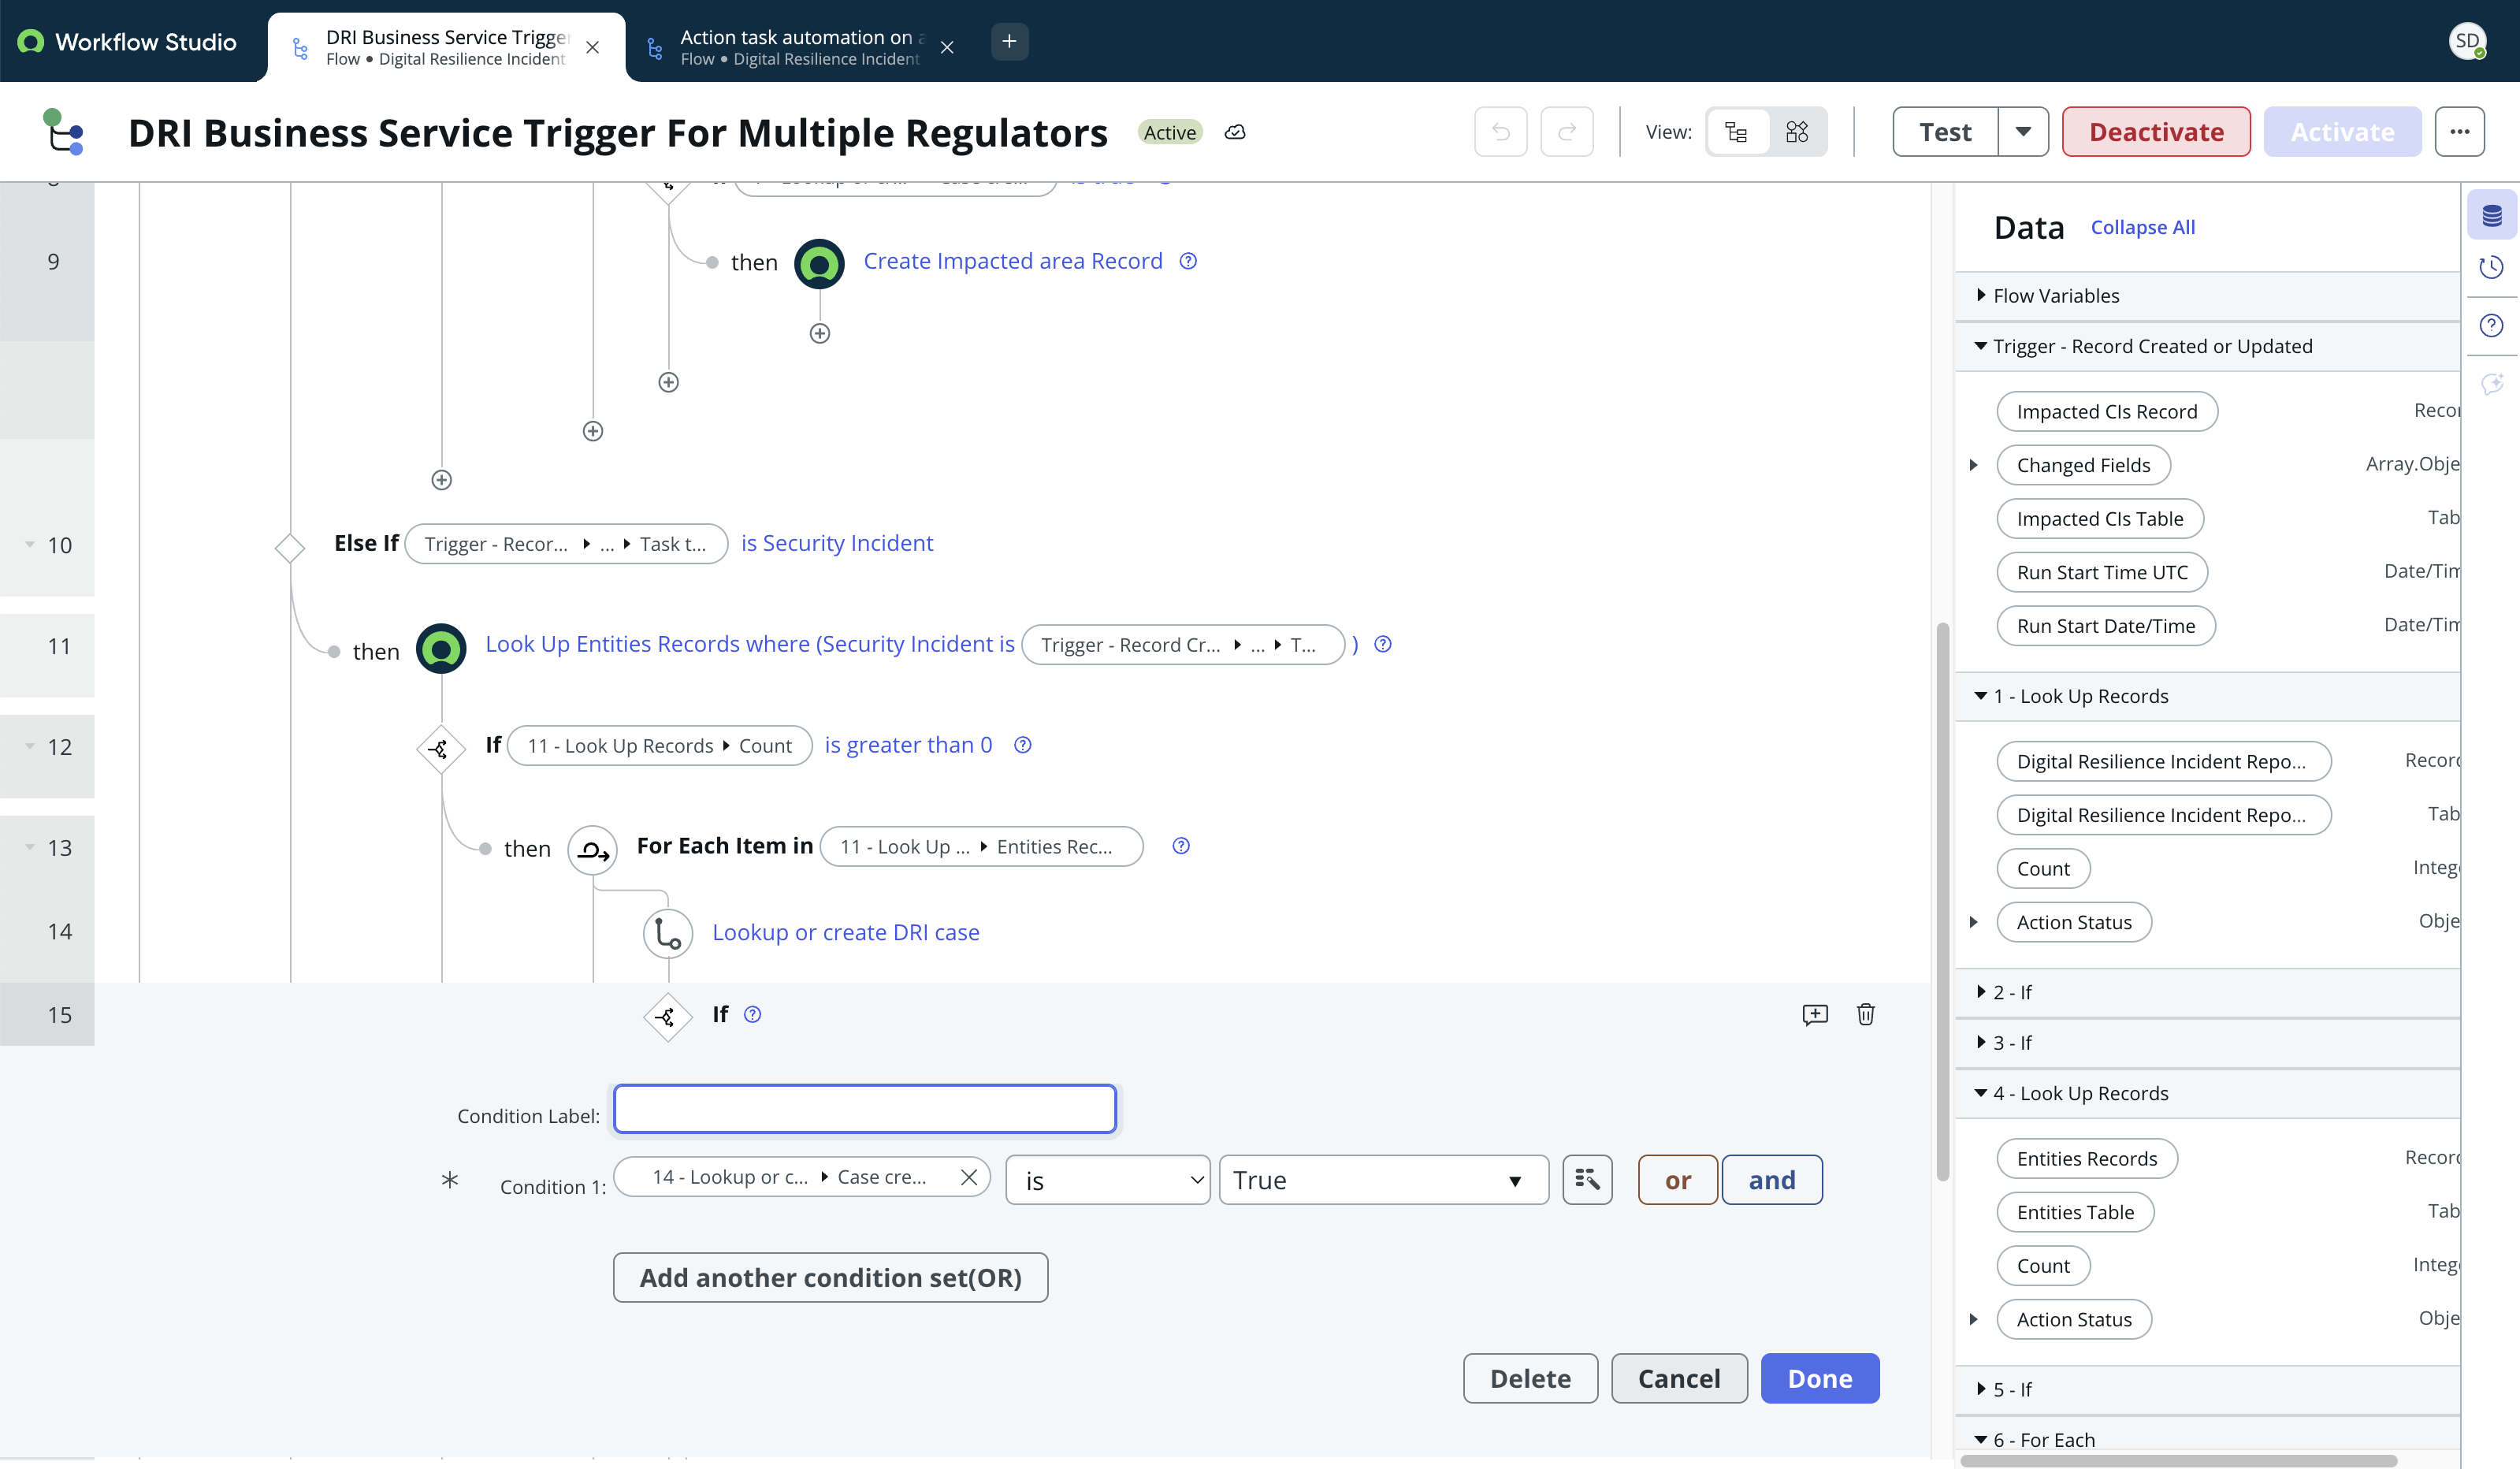Open the Data panel database icon

pos(2491,214)
